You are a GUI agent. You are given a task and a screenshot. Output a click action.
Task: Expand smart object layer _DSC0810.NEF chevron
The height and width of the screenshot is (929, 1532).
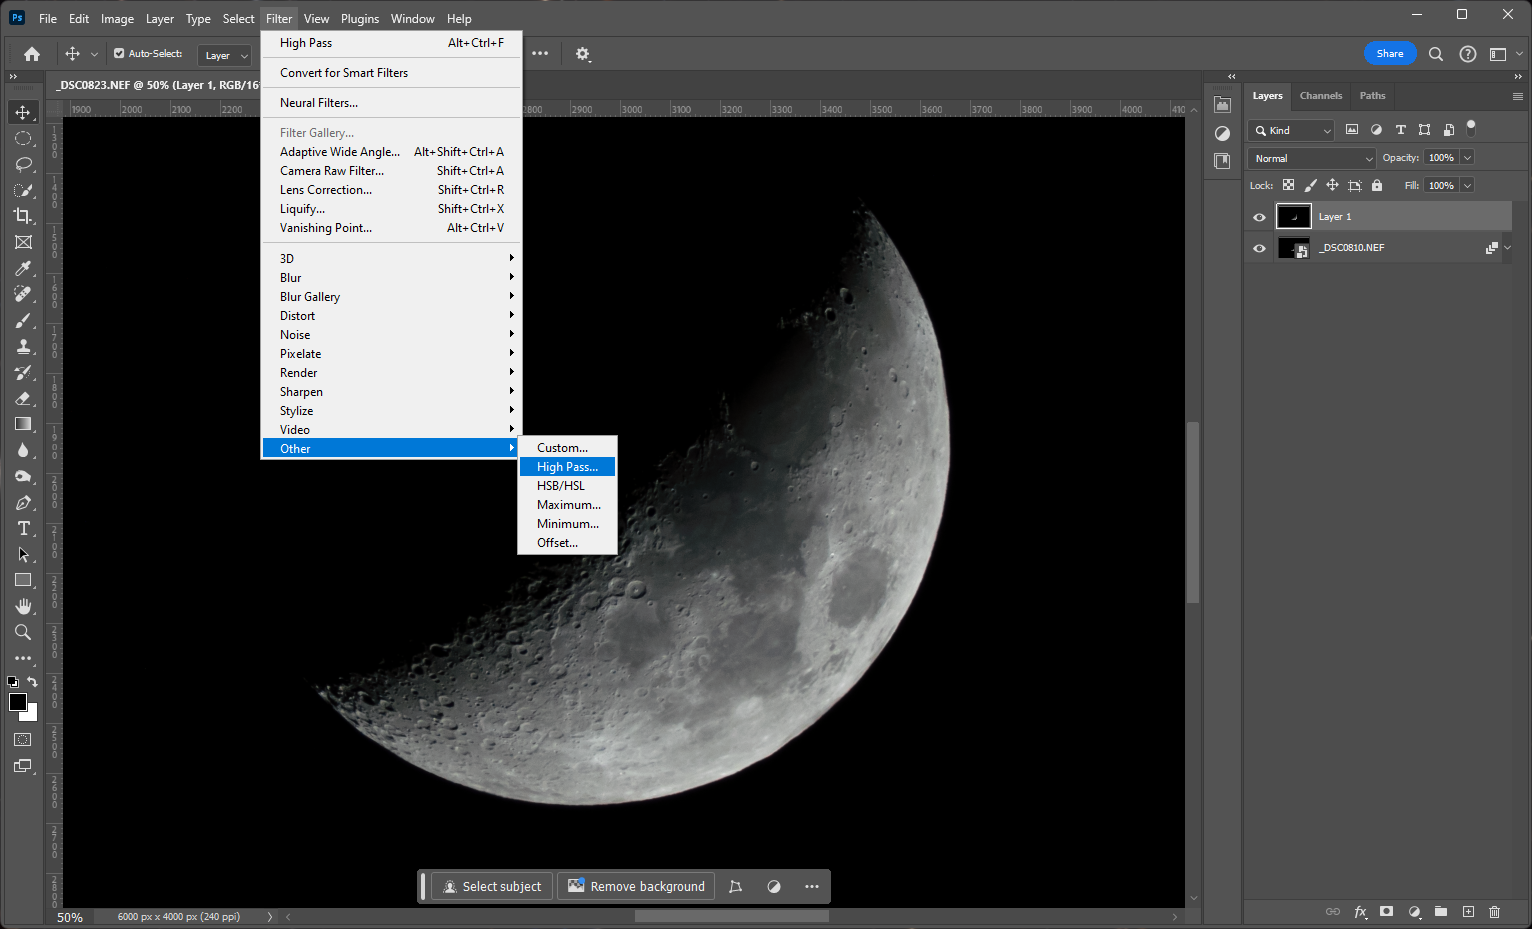click(x=1507, y=248)
